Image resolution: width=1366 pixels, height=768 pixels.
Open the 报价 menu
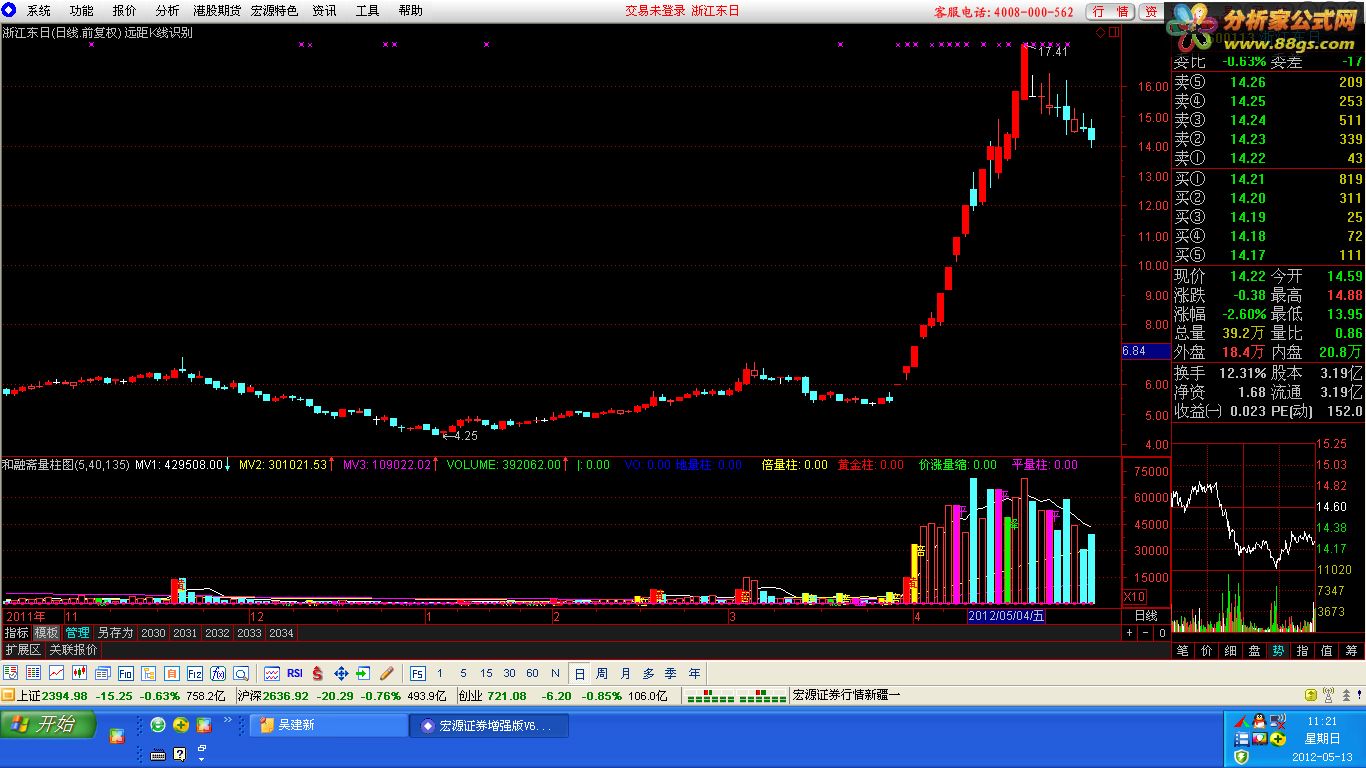(x=125, y=11)
